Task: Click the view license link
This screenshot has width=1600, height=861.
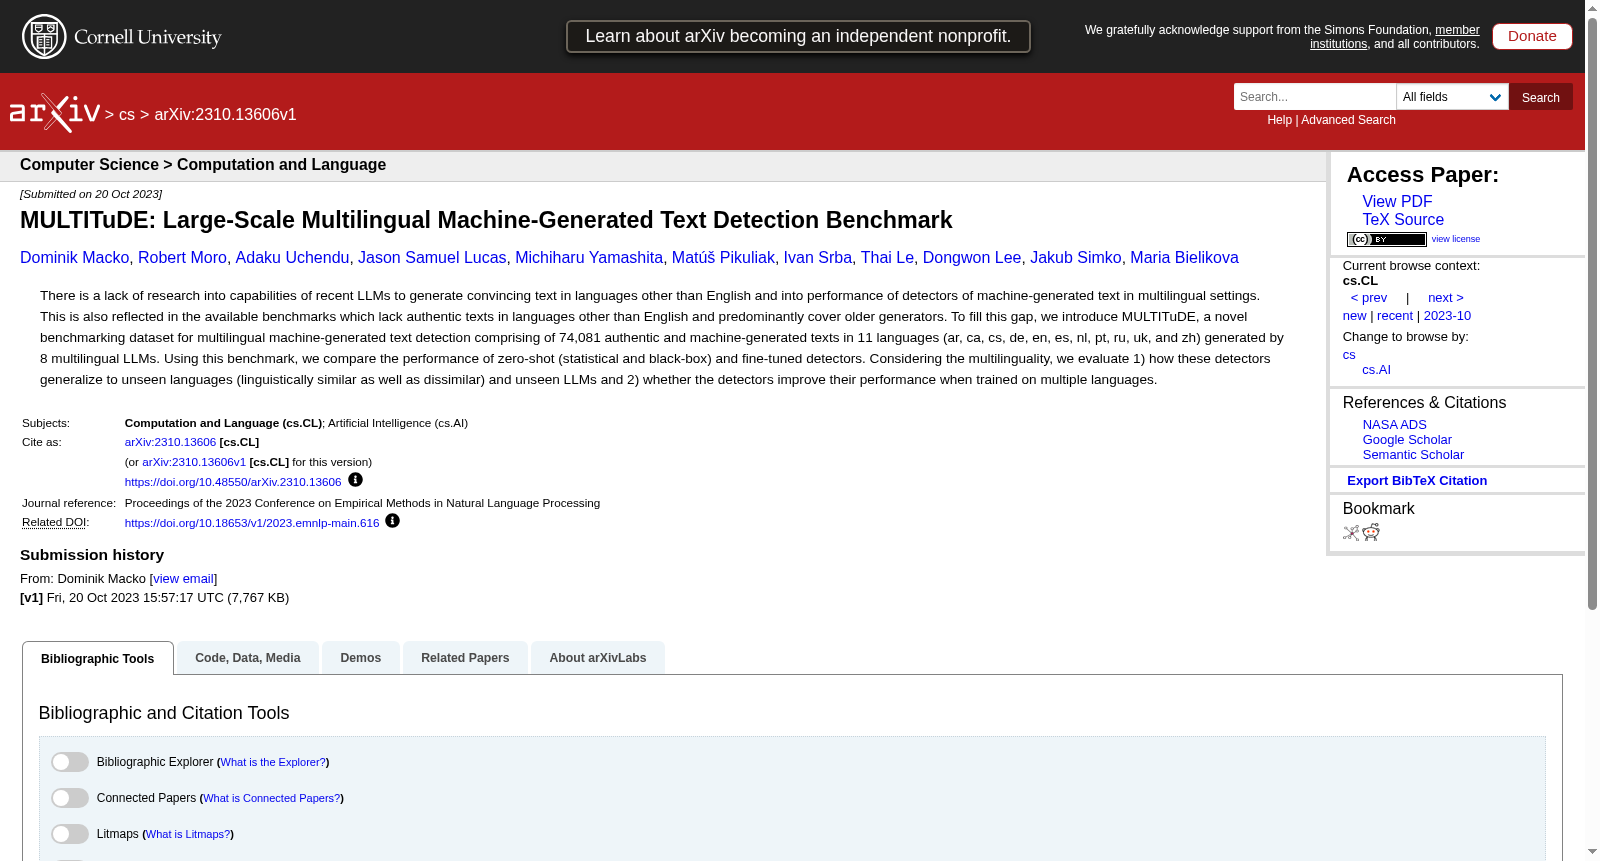Action: (1456, 239)
